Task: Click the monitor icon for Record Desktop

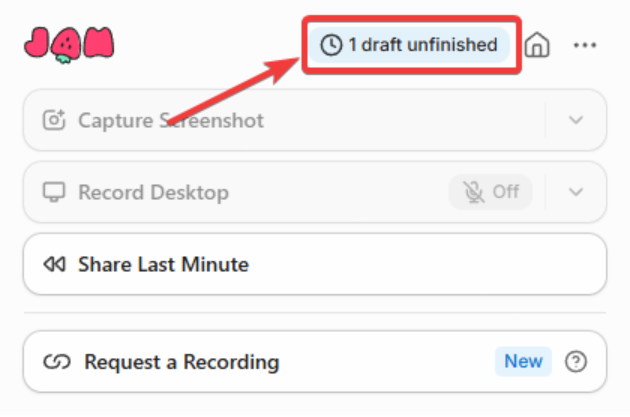Action: pyautogui.click(x=54, y=192)
